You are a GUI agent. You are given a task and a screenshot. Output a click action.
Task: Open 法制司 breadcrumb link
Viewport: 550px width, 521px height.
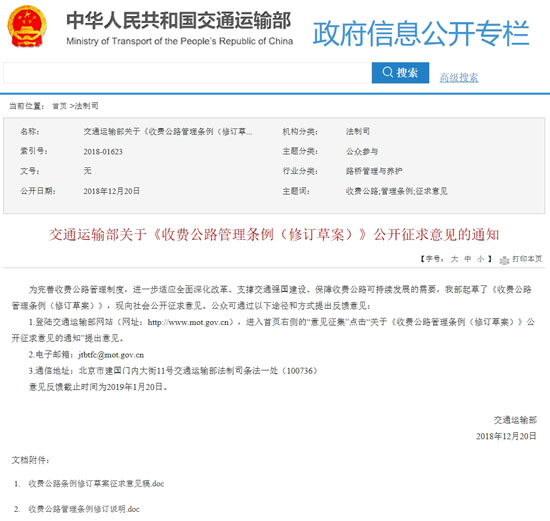(86, 106)
